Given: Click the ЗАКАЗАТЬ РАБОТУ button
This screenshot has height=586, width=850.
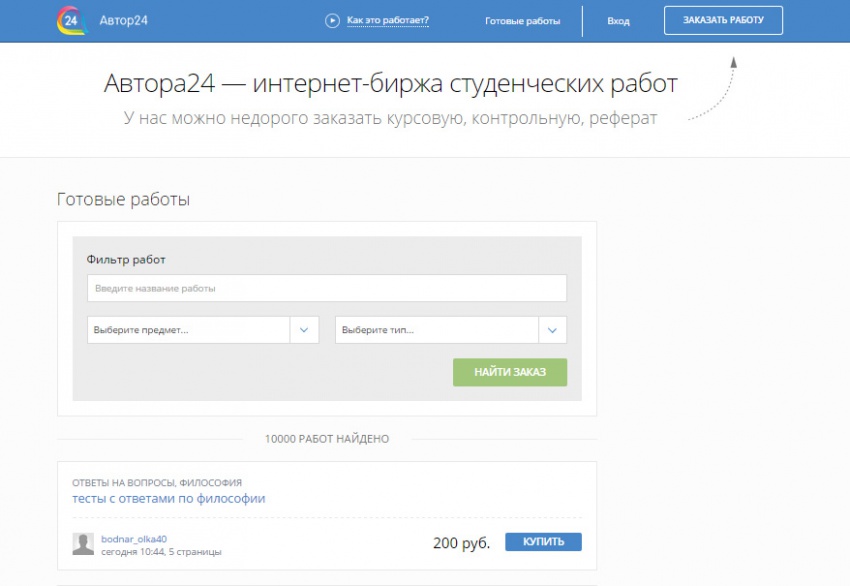Looking at the screenshot, I should 723,20.
